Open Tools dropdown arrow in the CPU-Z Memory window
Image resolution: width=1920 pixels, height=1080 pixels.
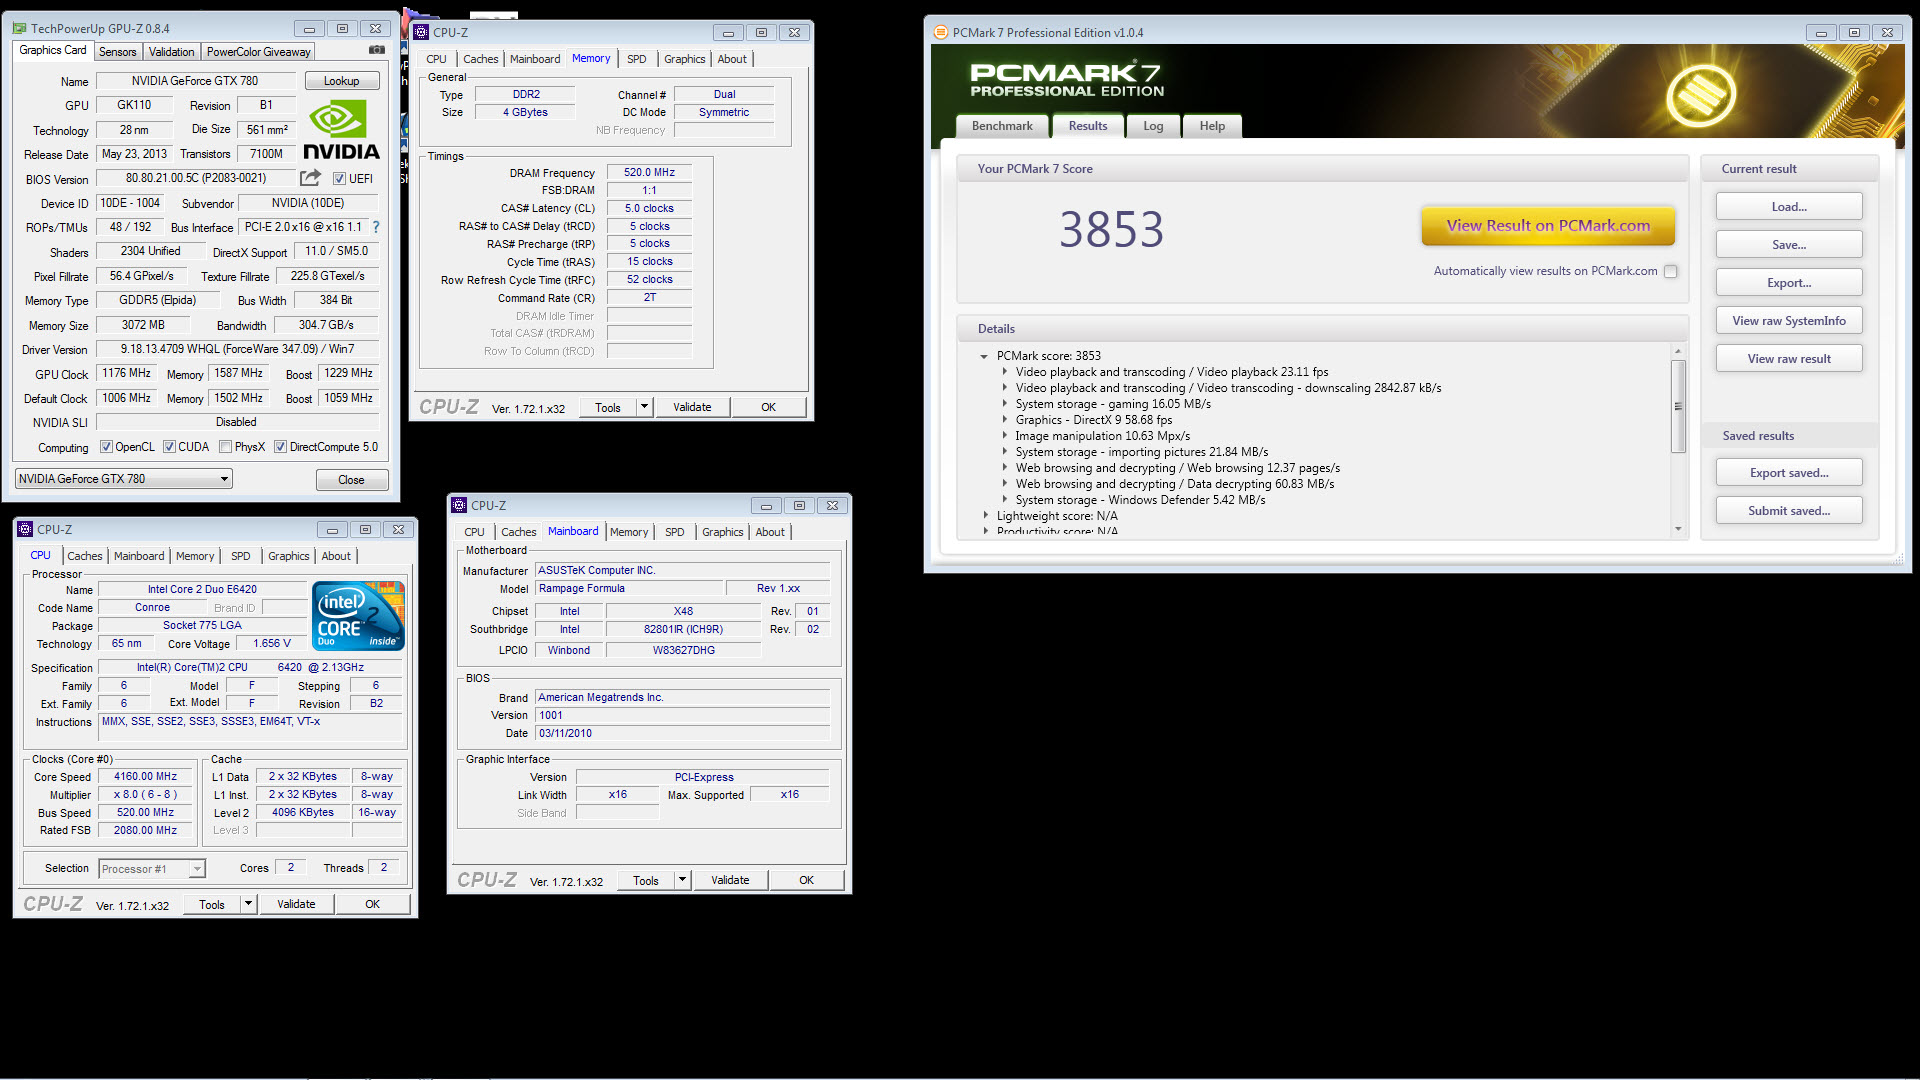pyautogui.click(x=644, y=407)
